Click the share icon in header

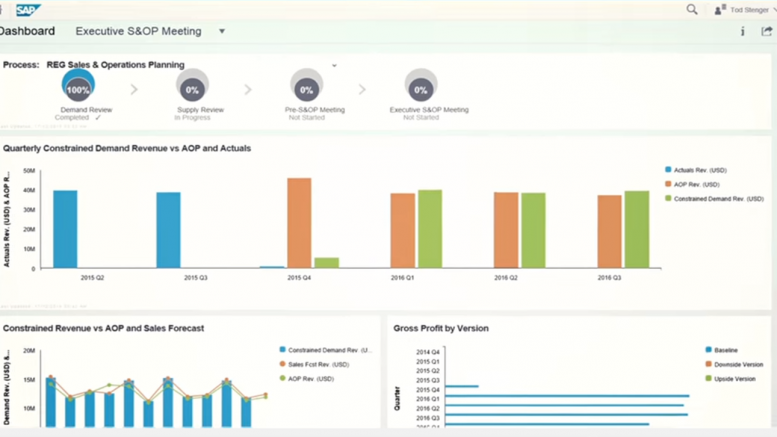(x=767, y=32)
